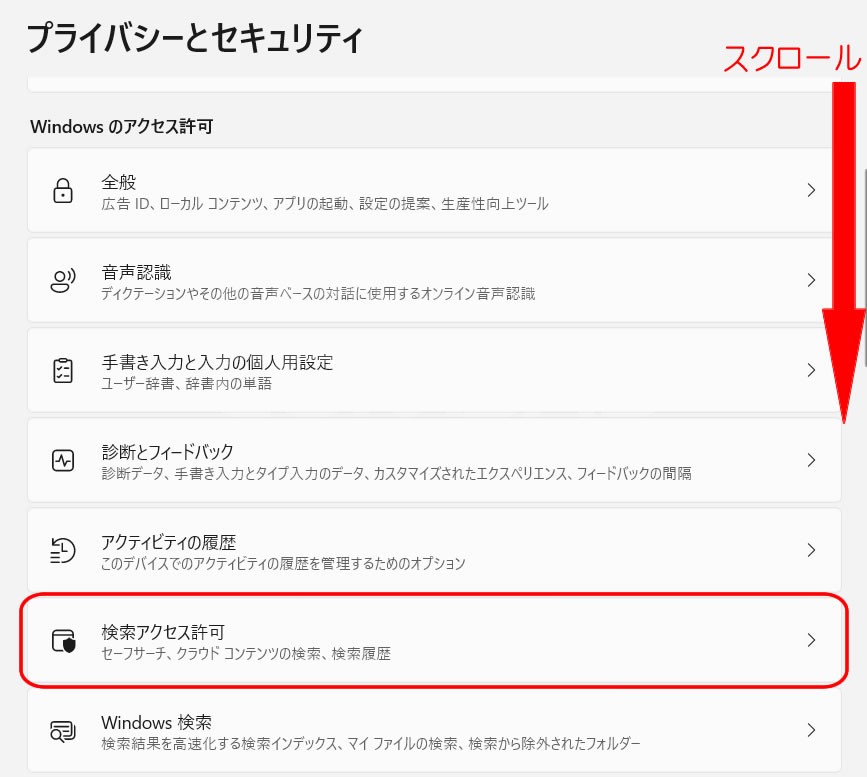Open the アクティビティの履歴 settings page
This screenshot has width=867, height=777.
(430, 550)
